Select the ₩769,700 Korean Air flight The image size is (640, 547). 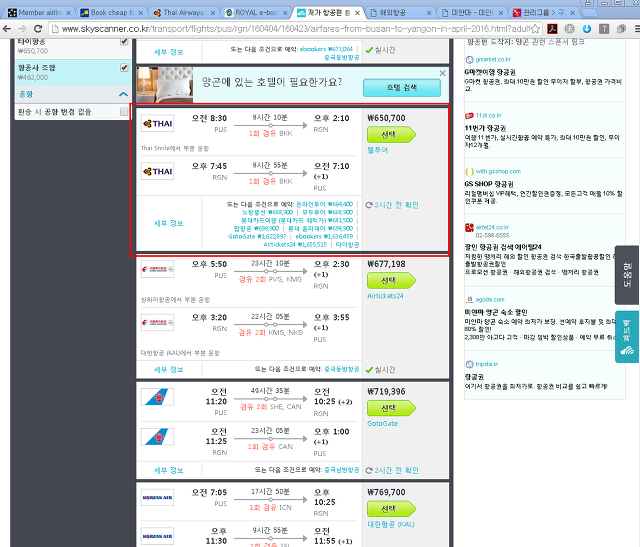[391, 509]
